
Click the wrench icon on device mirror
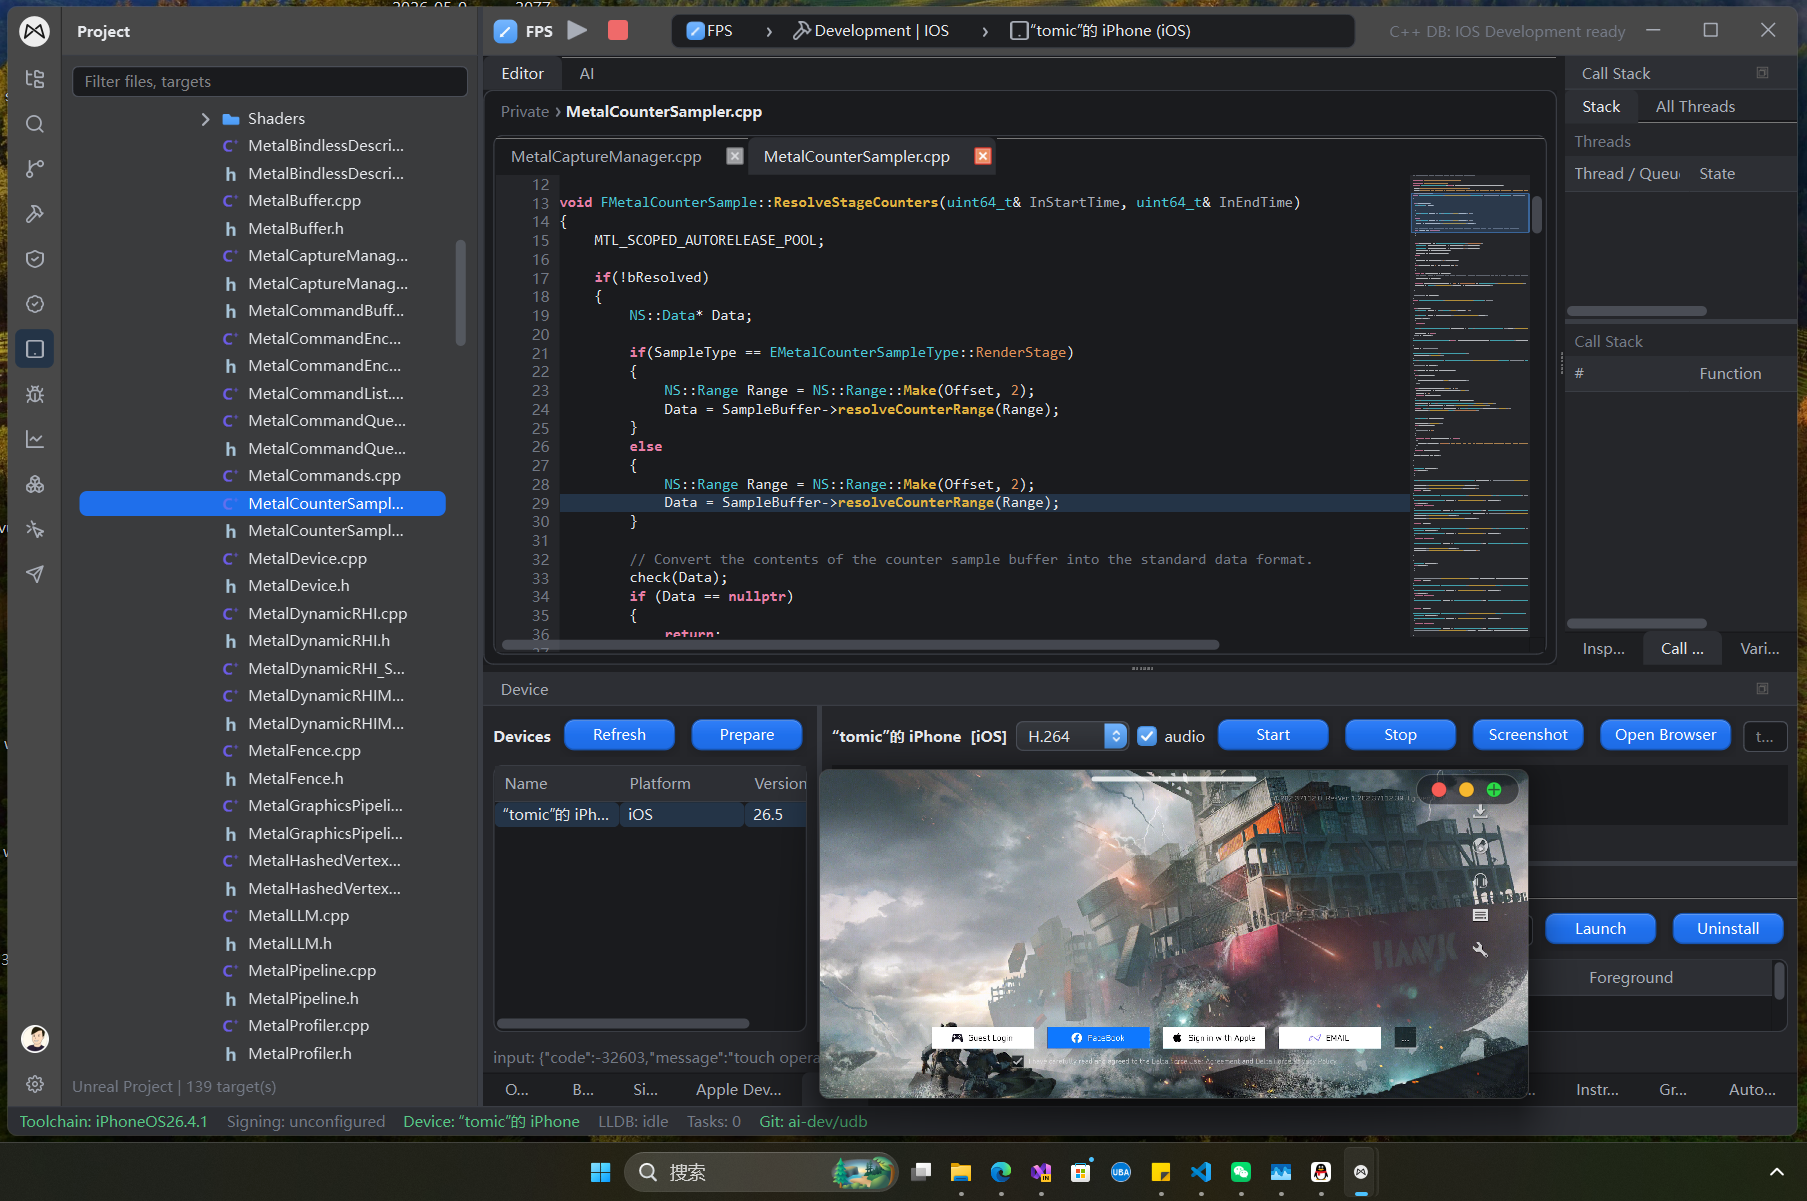(x=1480, y=950)
